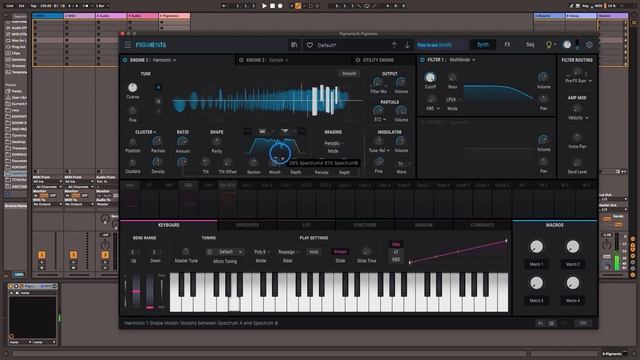The width and height of the screenshot is (640, 360).
Task: Toggle Engine 2 power button
Action: click(241, 60)
